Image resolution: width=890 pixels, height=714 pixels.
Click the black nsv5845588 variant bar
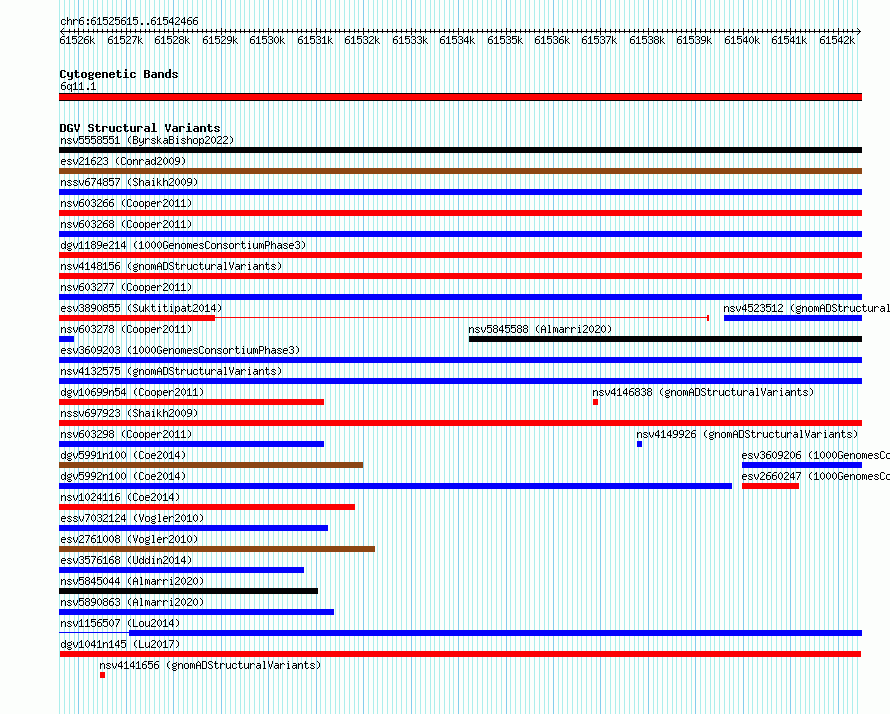(x=665, y=339)
